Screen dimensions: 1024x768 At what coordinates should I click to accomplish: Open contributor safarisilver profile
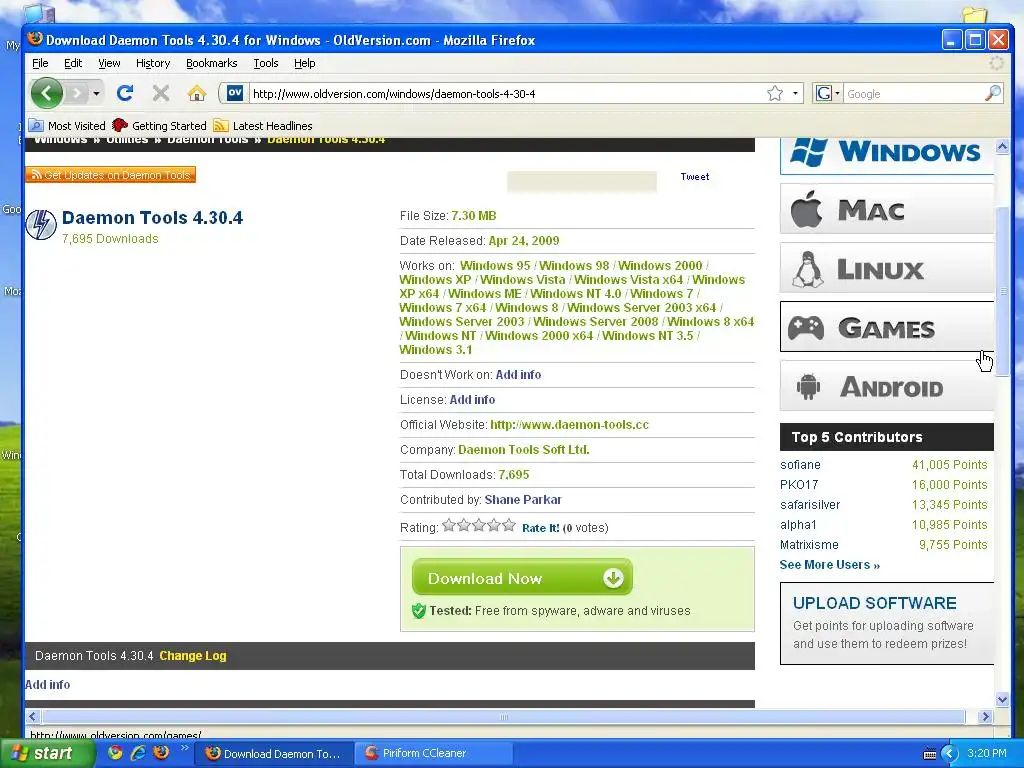[x=810, y=505]
